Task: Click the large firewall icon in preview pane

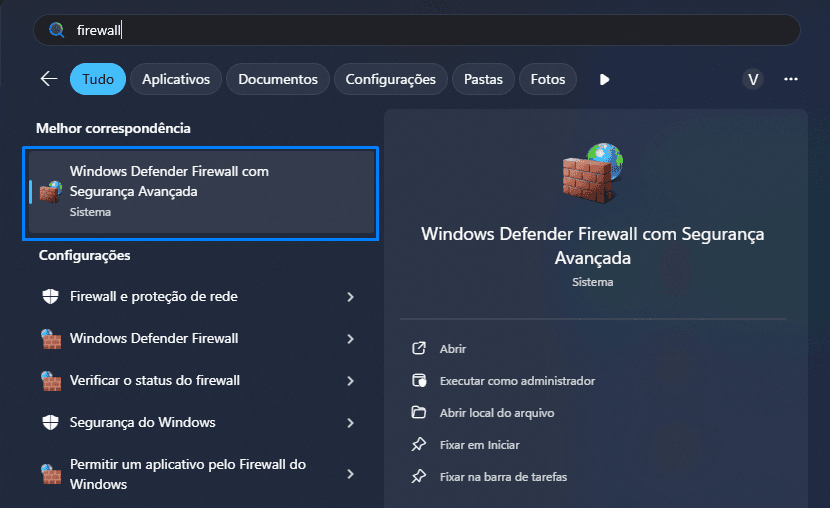Action: [593, 173]
